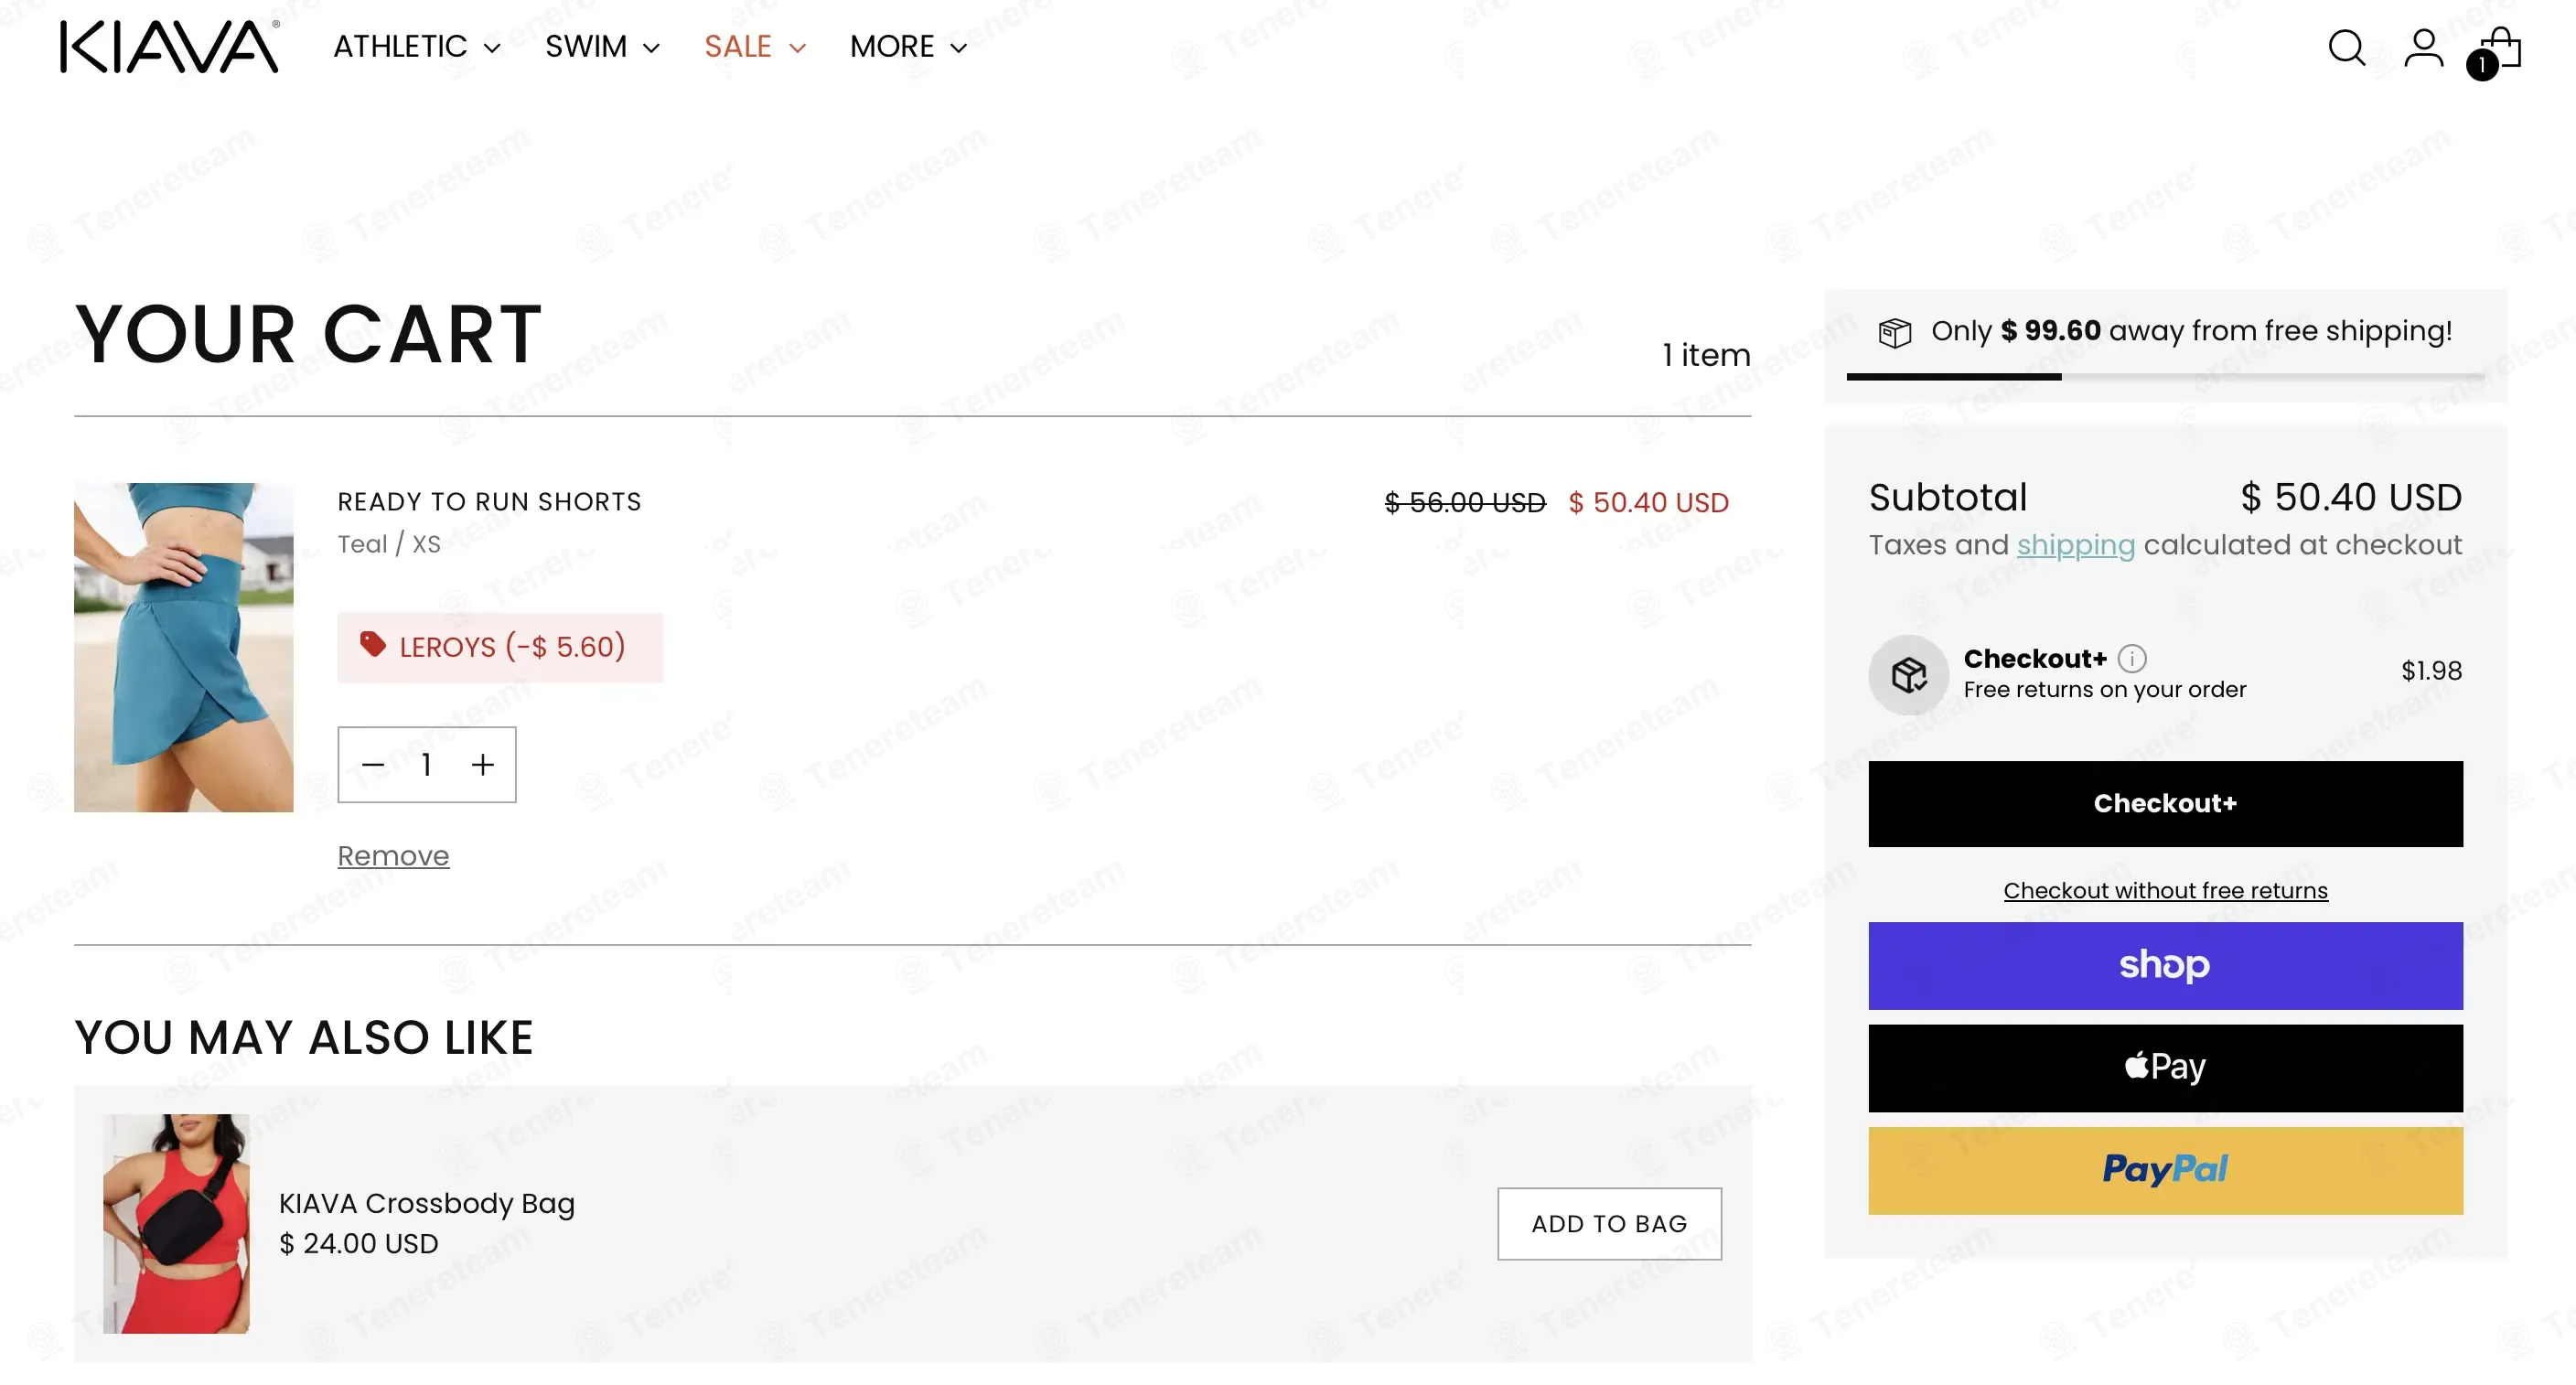Viewport: 2576px width, 1385px height.
Task: Pay with PayPal button
Action: coord(2165,1170)
